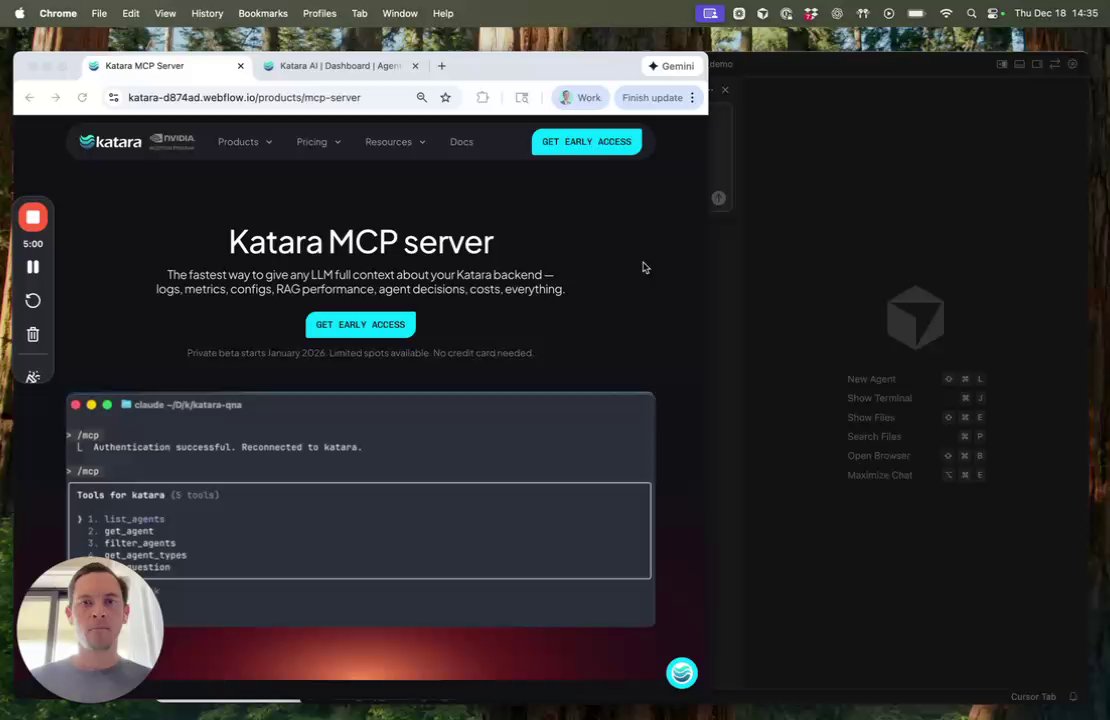Reload the Katara MCP server page
The width and height of the screenshot is (1110, 720).
(82, 98)
